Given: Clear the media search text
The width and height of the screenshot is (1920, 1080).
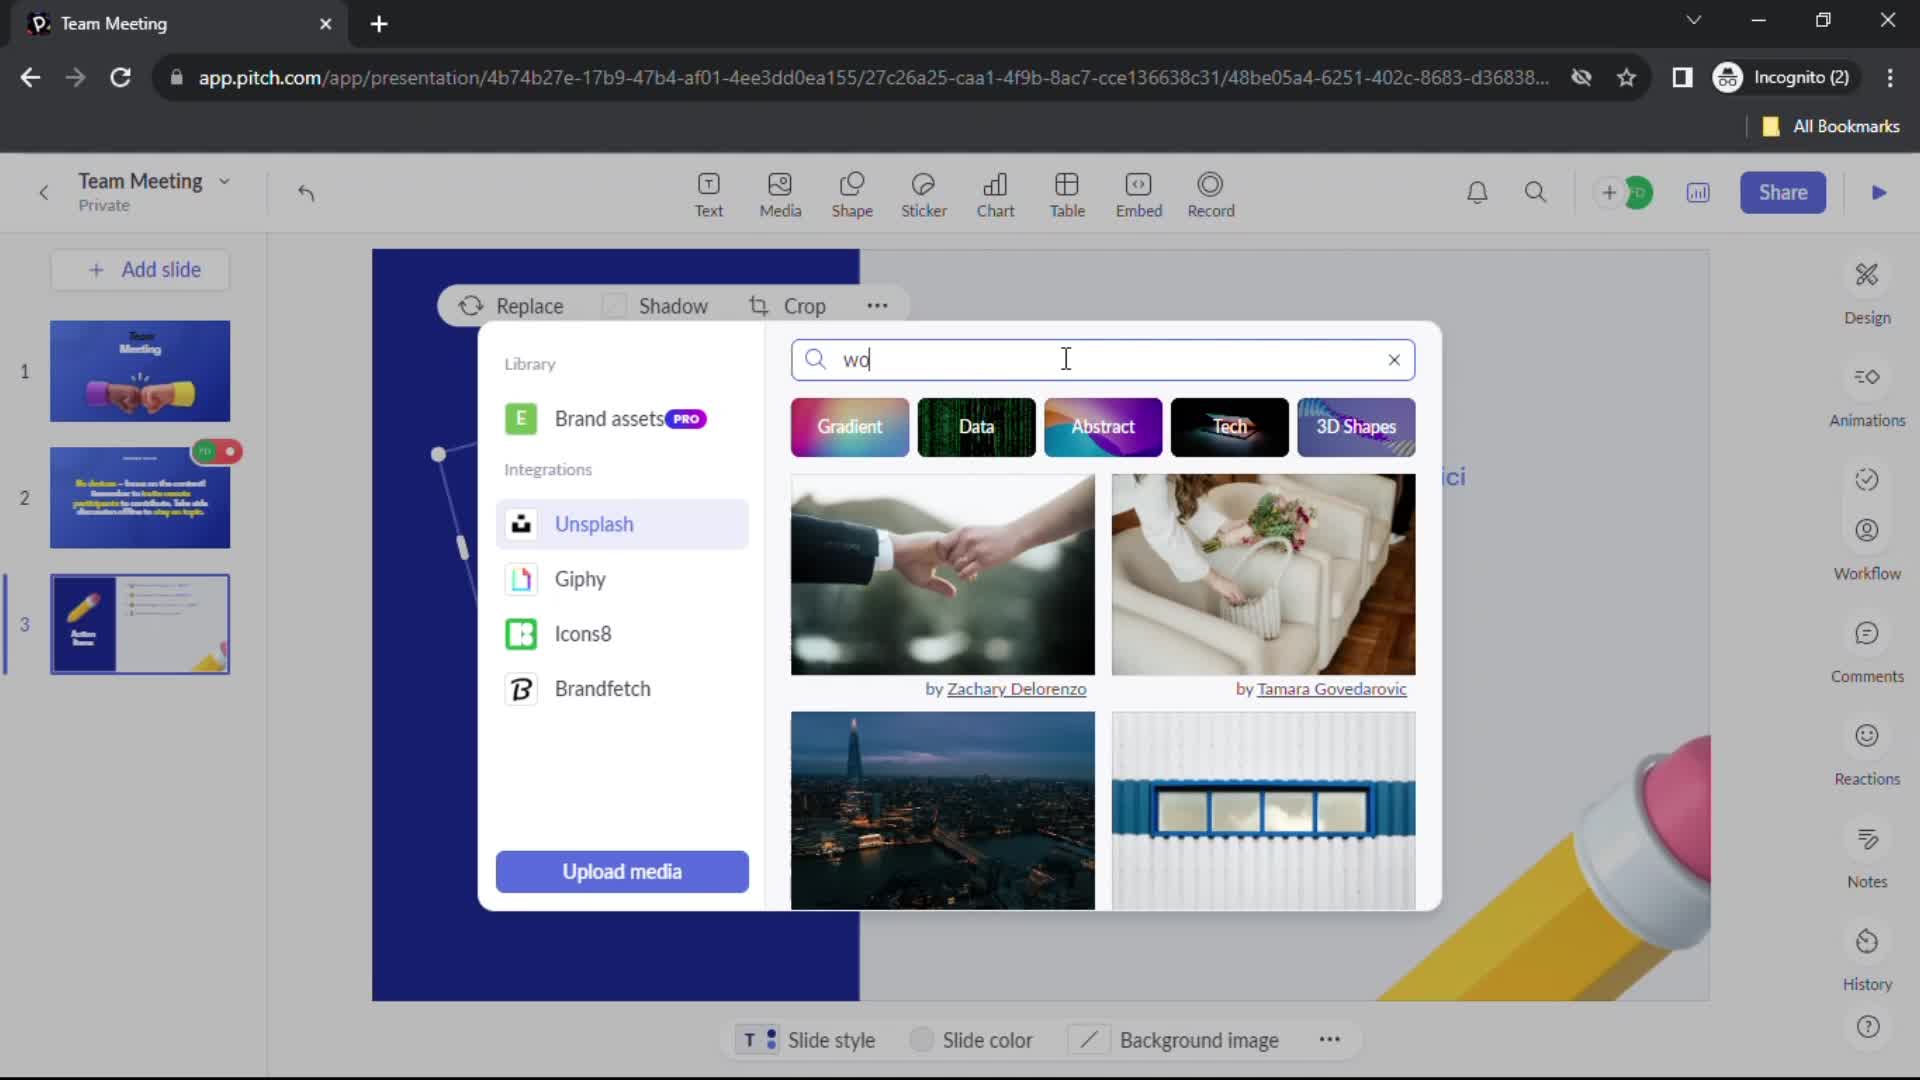Looking at the screenshot, I should [x=1394, y=360].
